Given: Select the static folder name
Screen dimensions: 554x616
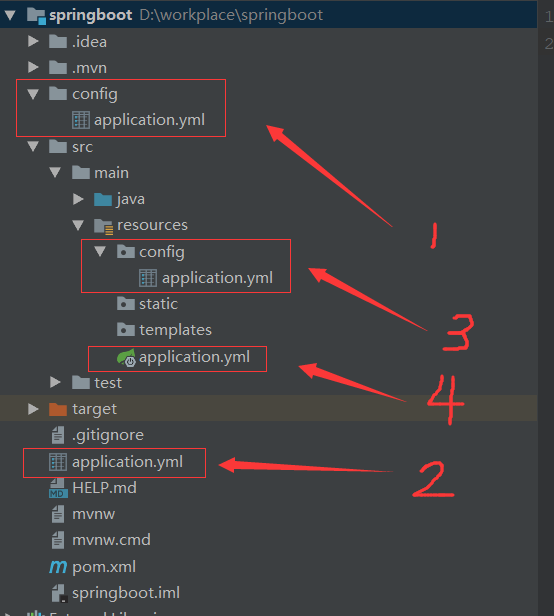Looking at the screenshot, I should coord(158,304).
